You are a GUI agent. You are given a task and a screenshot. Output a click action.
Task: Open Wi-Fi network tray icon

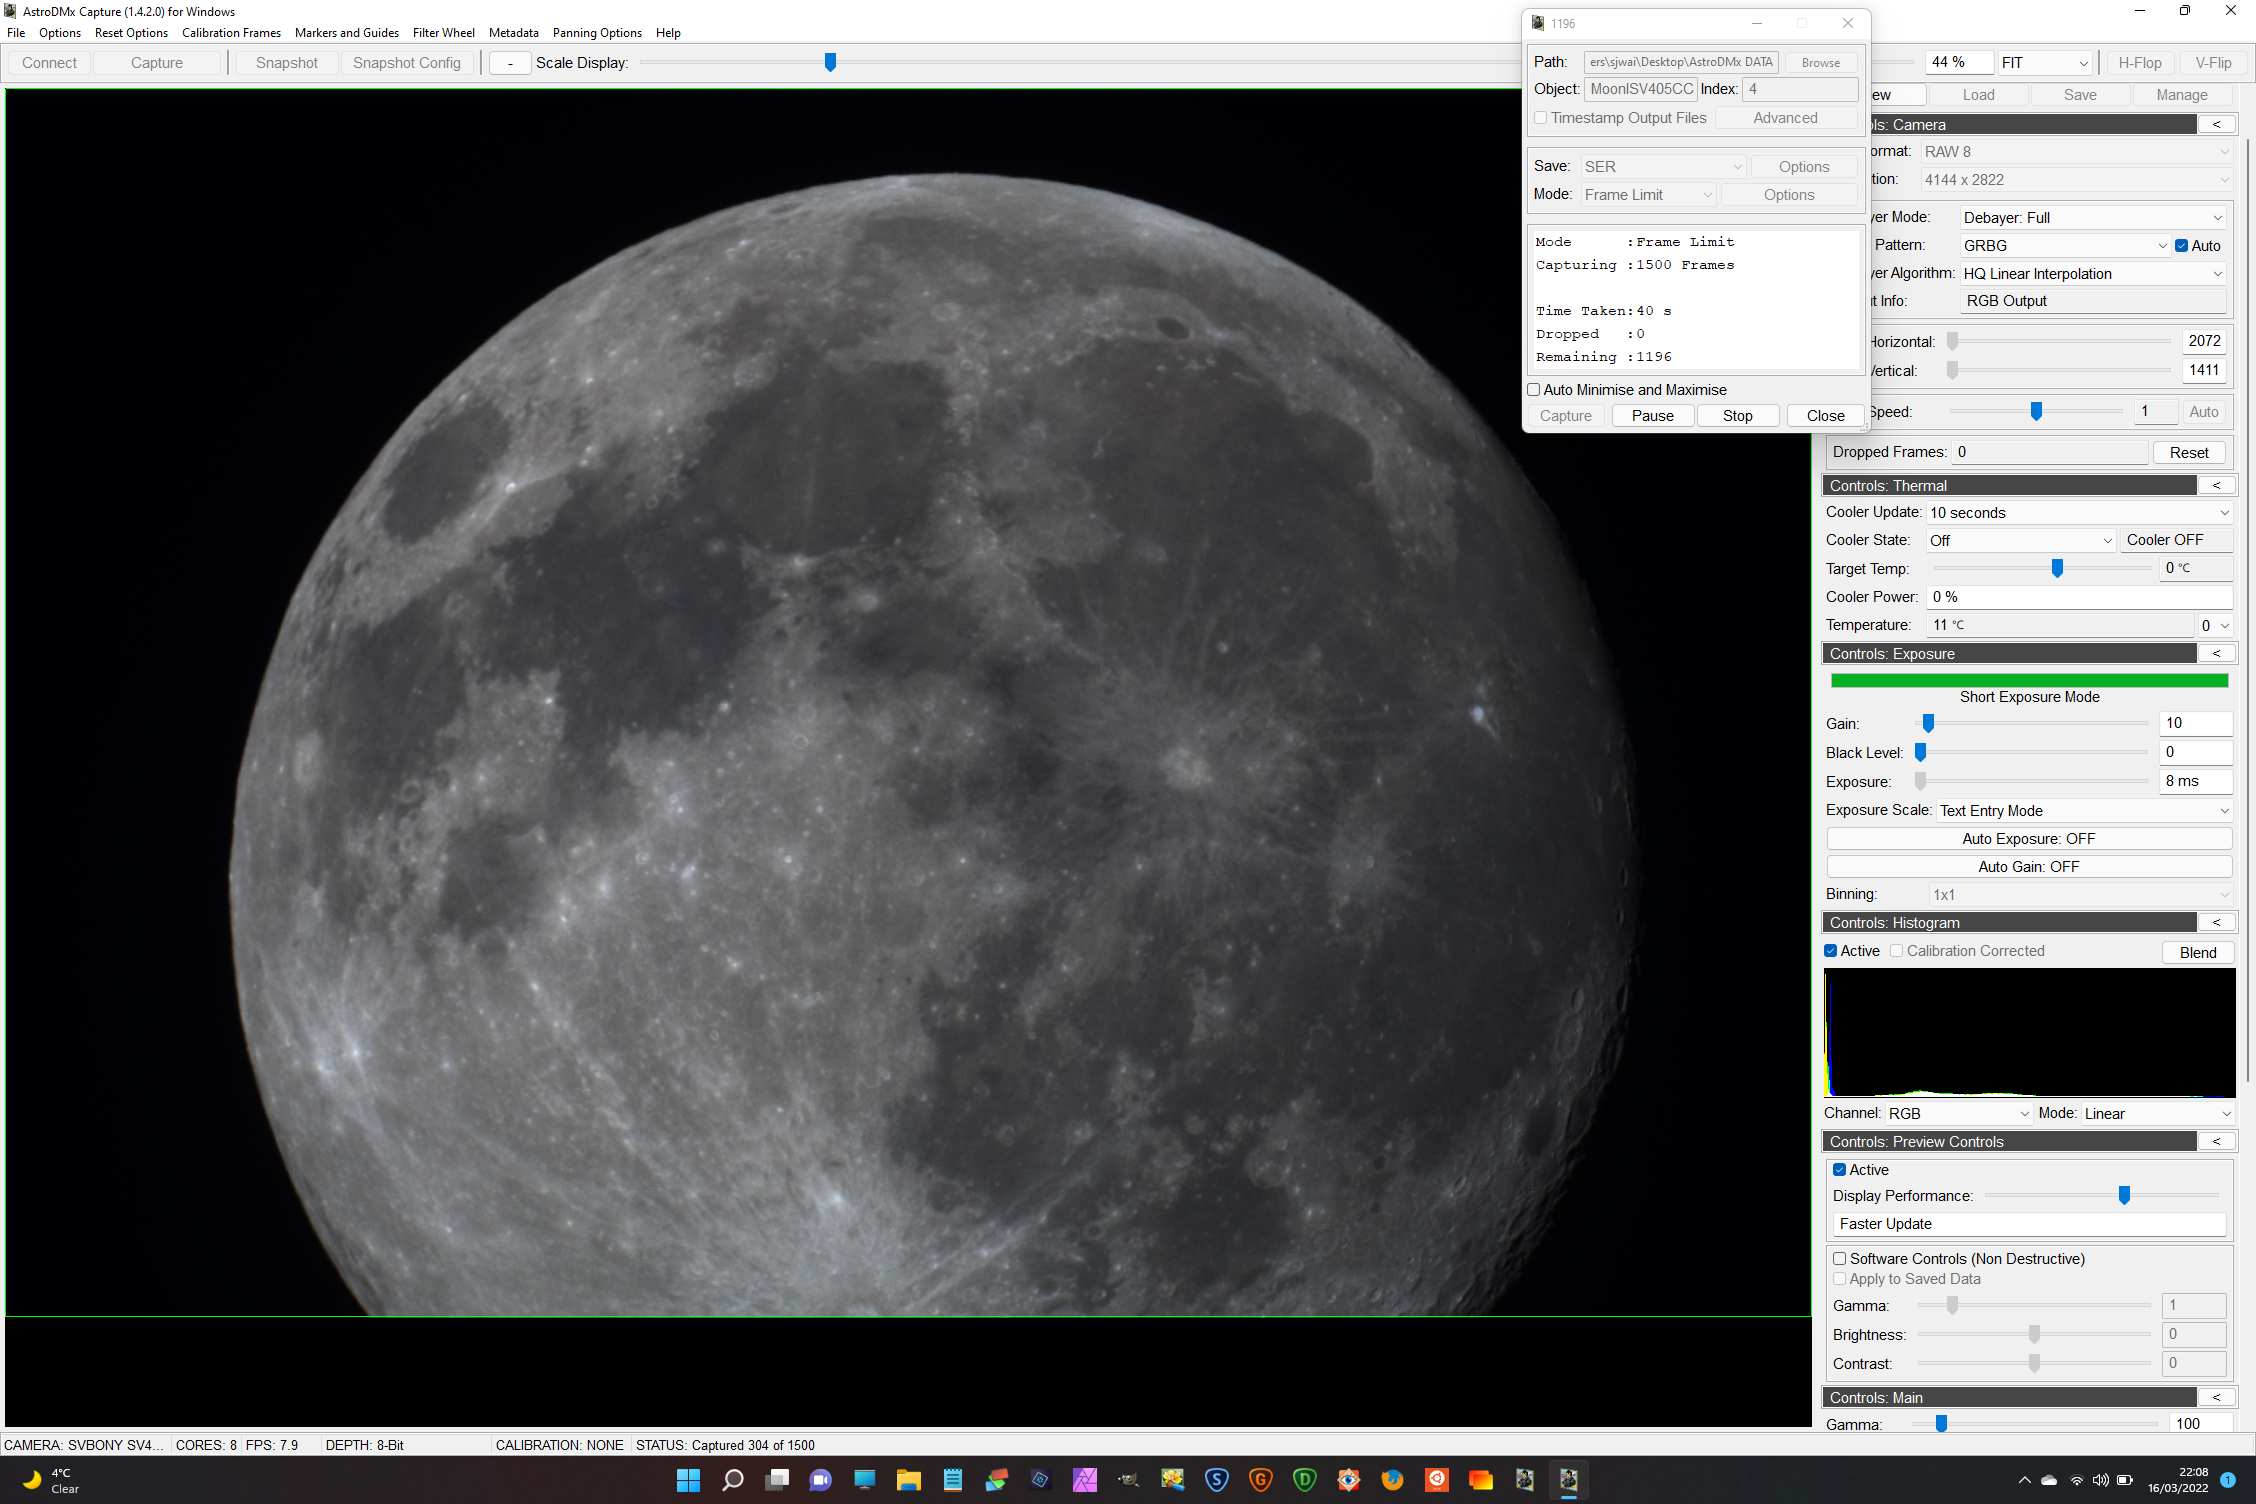[x=2076, y=1480]
